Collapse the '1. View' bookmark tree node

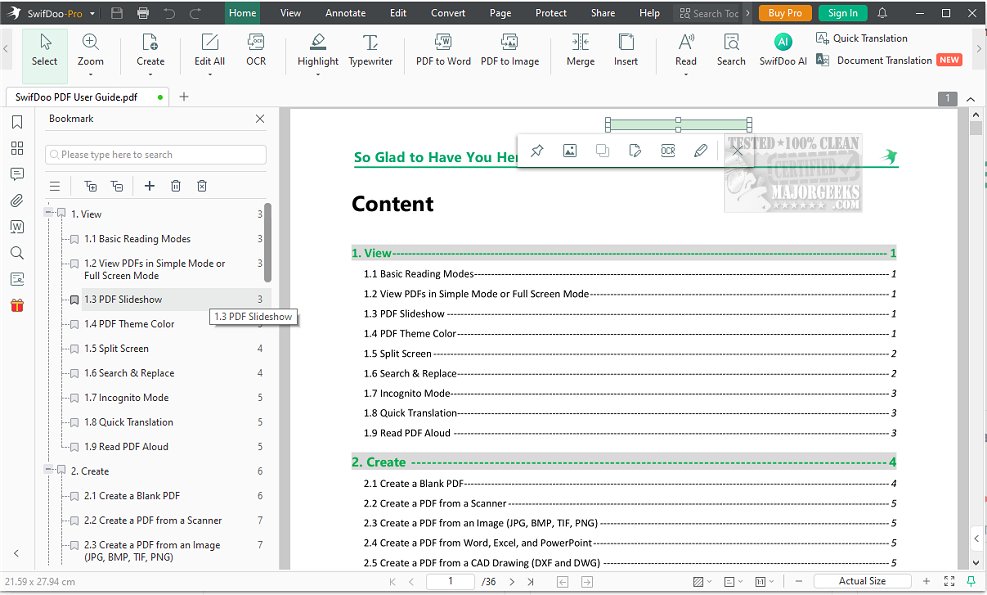[x=49, y=213]
